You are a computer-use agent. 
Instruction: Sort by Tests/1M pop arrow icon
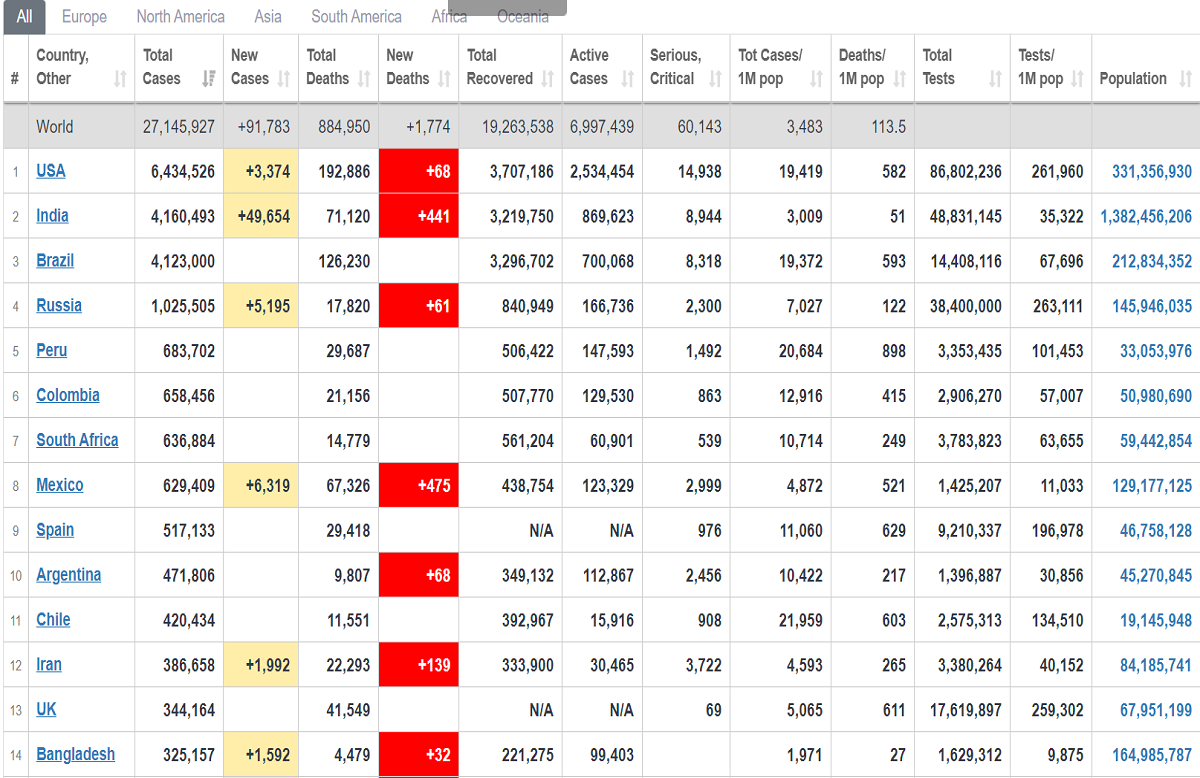[1078, 79]
